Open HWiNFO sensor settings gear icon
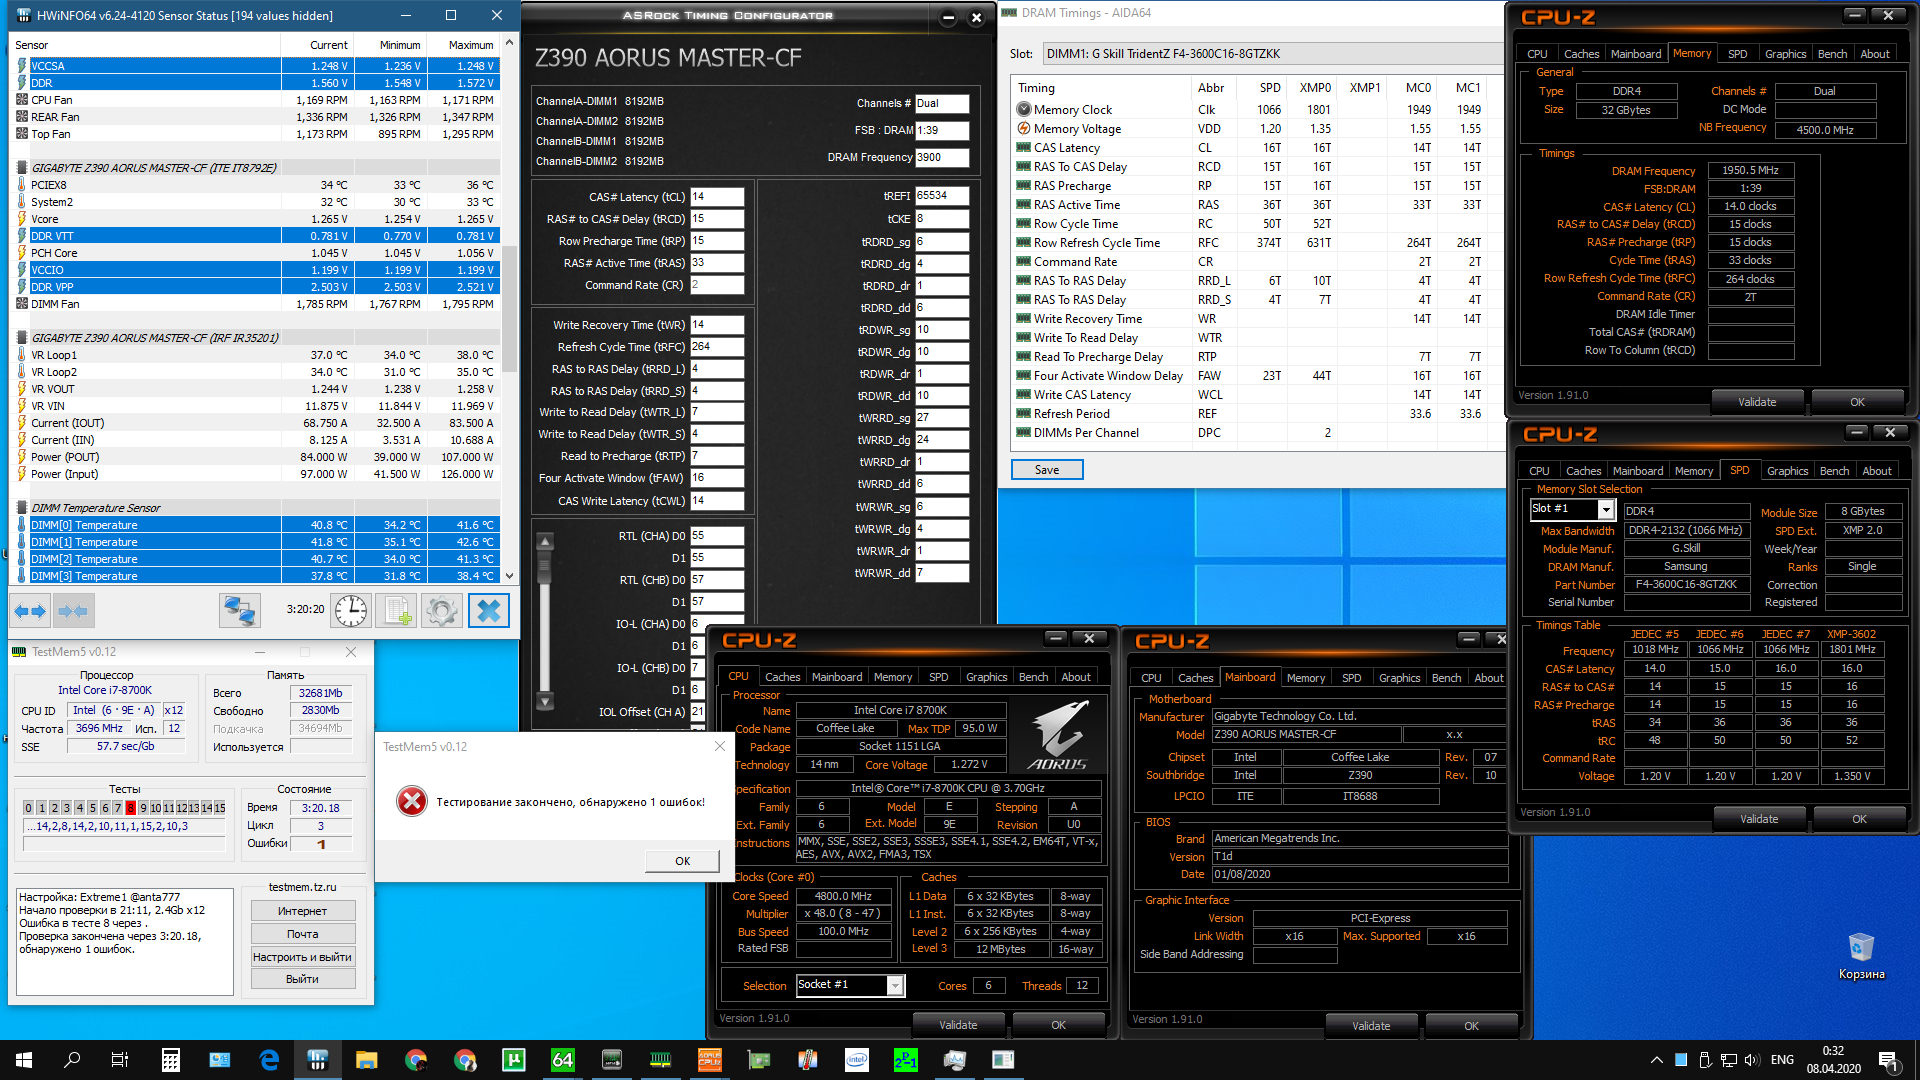The height and width of the screenshot is (1080, 1920). pyautogui.click(x=442, y=610)
